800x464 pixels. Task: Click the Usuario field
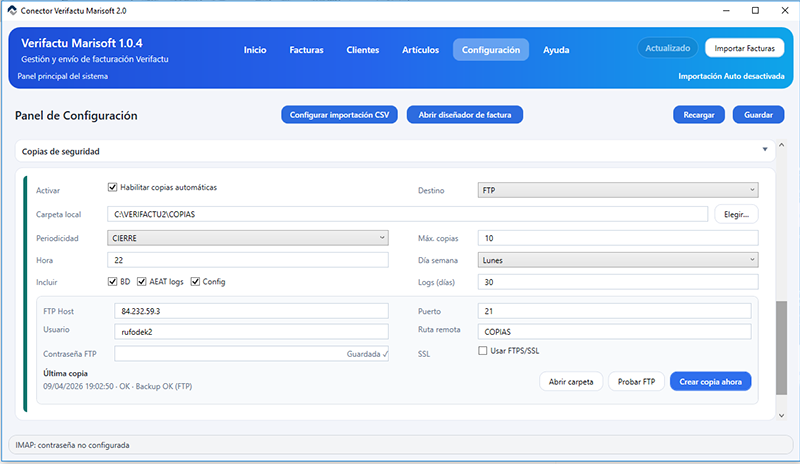tap(252, 332)
